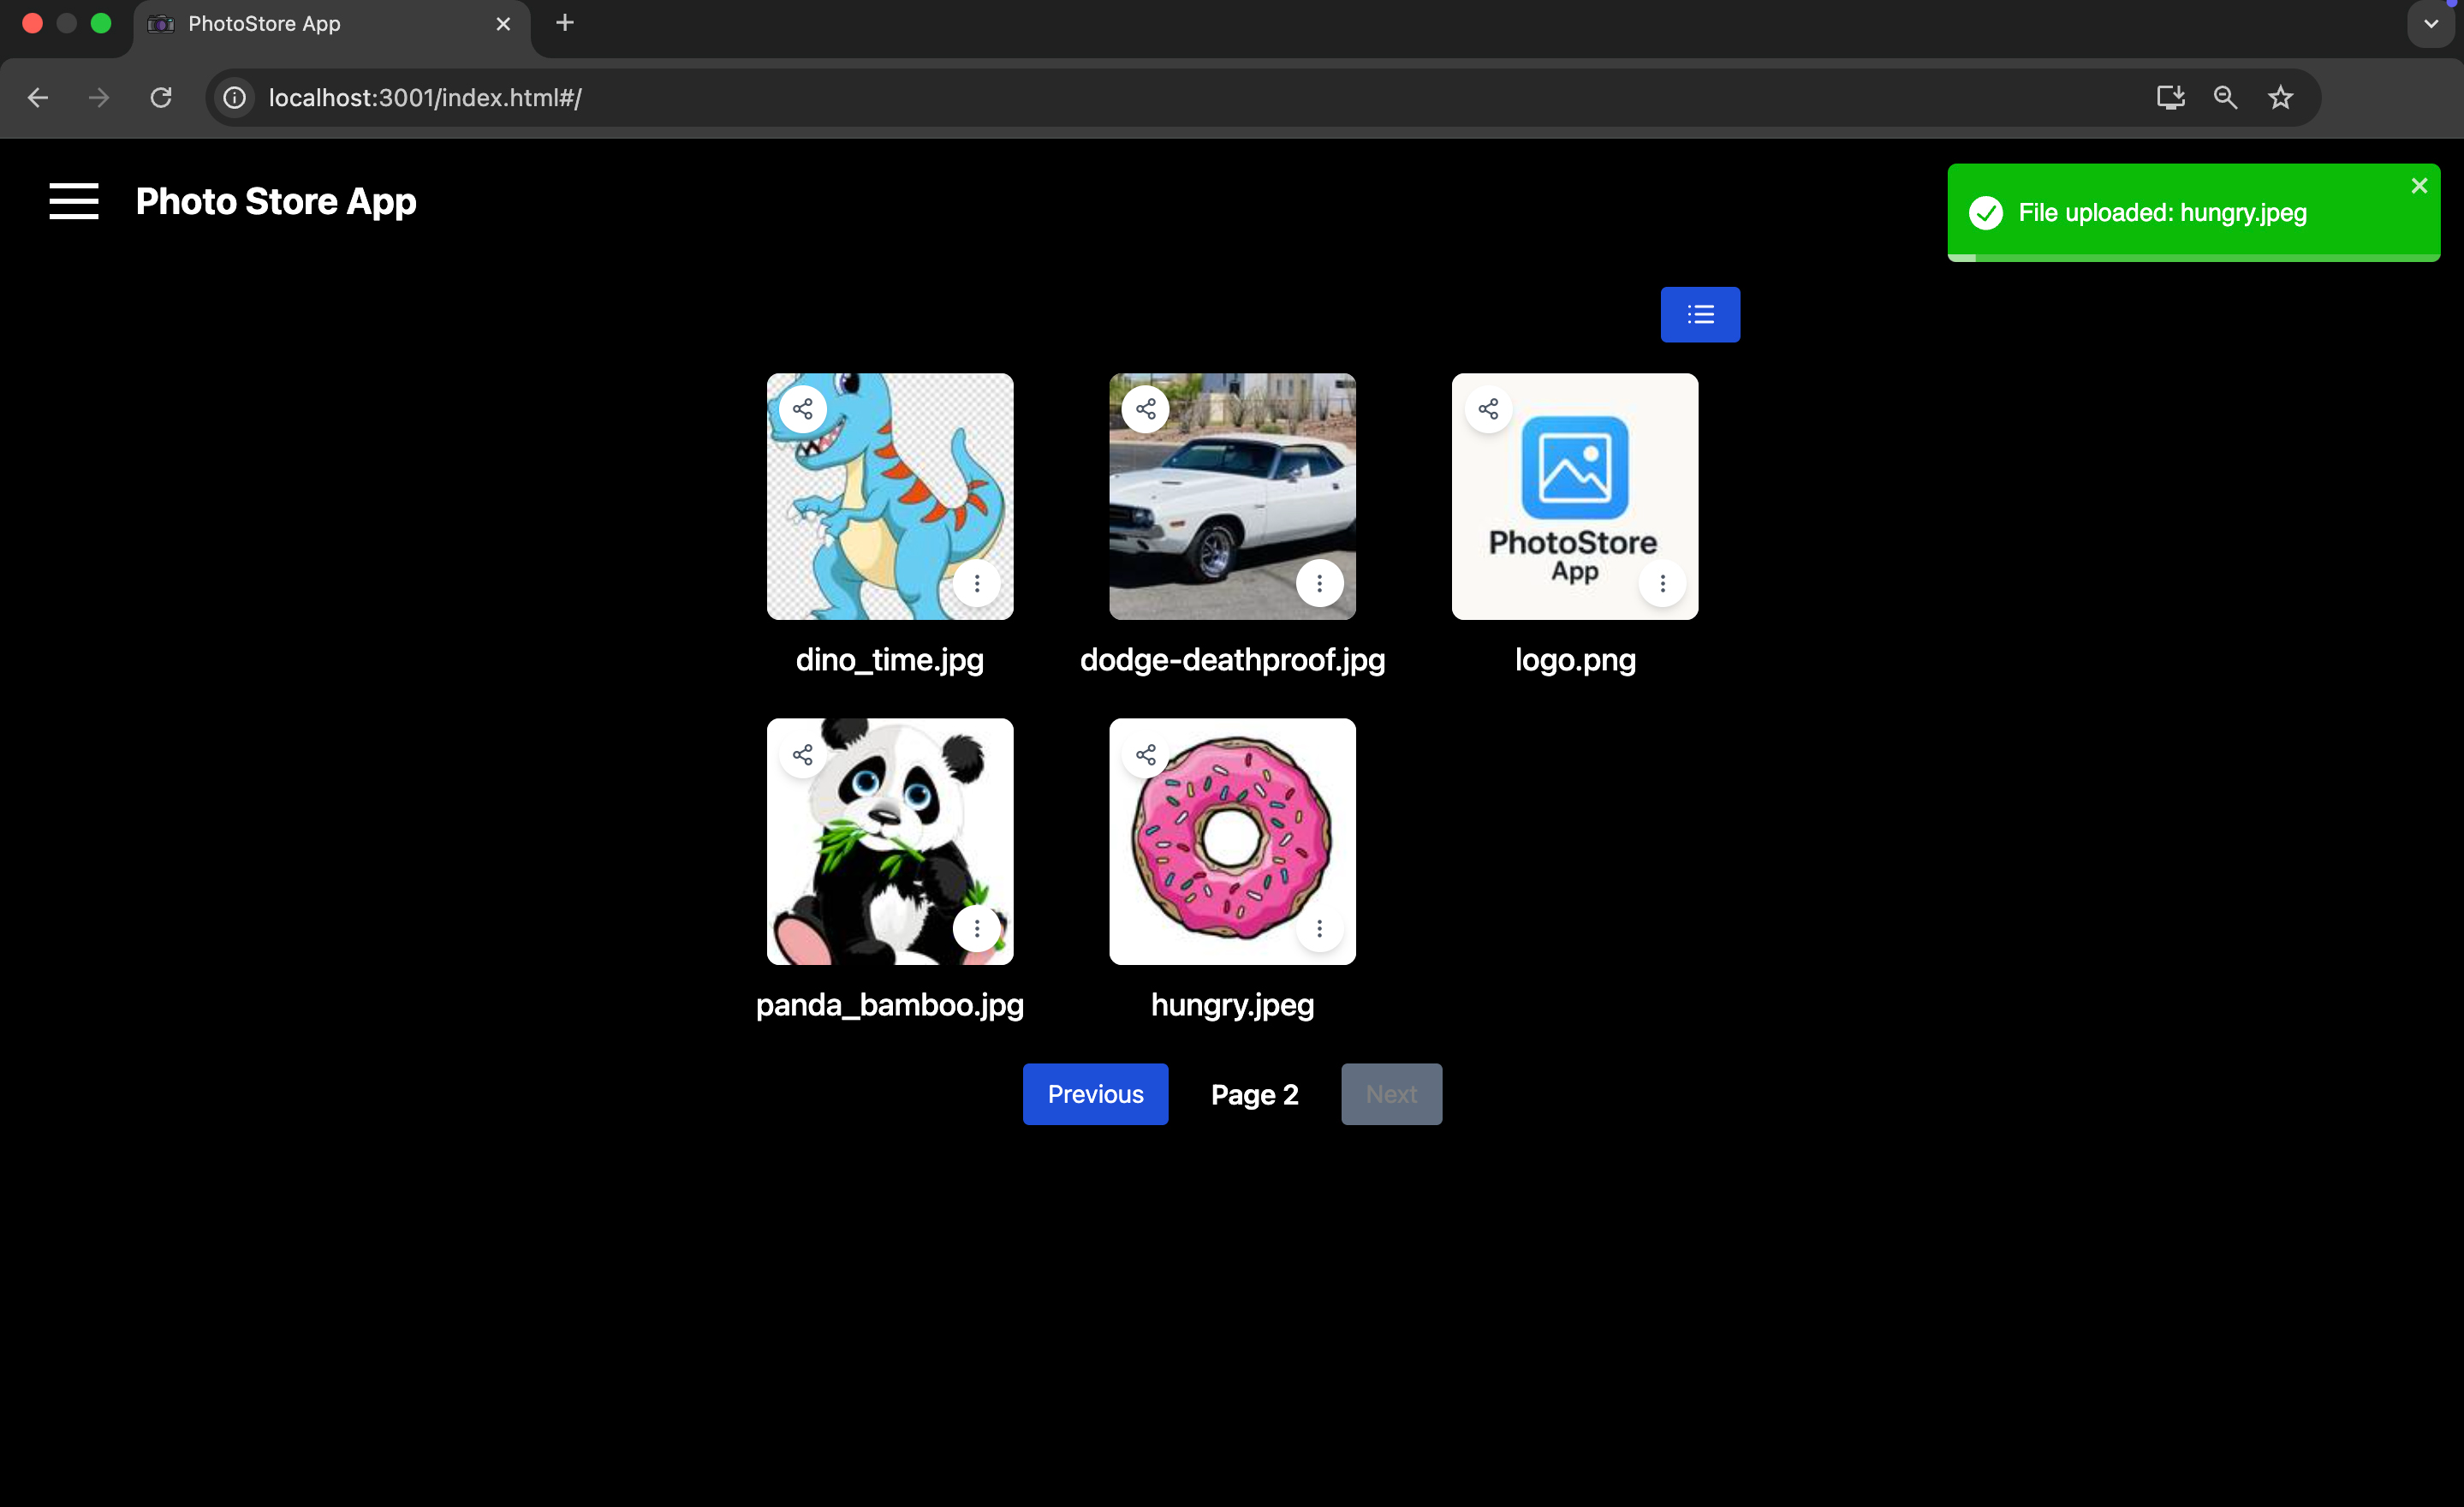Click the disabled Next page button

click(x=1391, y=1094)
